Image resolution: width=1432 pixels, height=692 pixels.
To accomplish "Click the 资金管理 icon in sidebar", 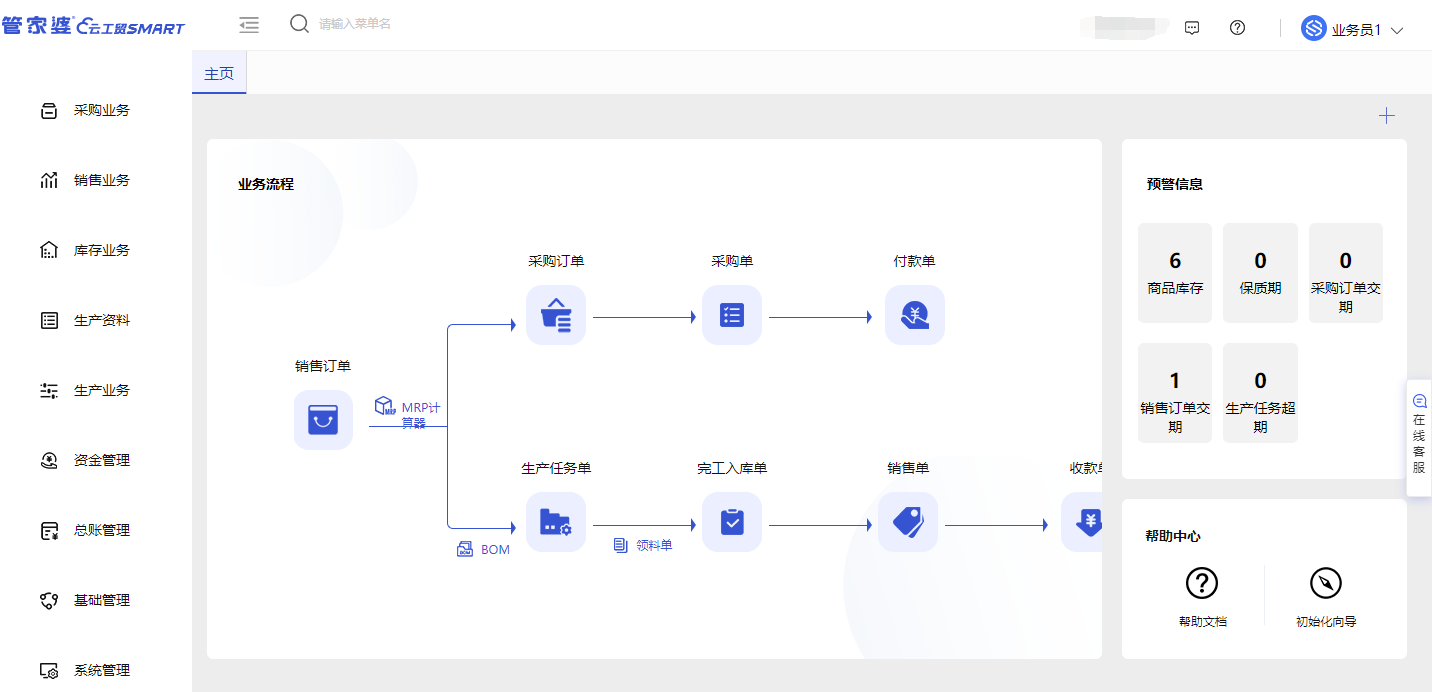I will click(49, 461).
